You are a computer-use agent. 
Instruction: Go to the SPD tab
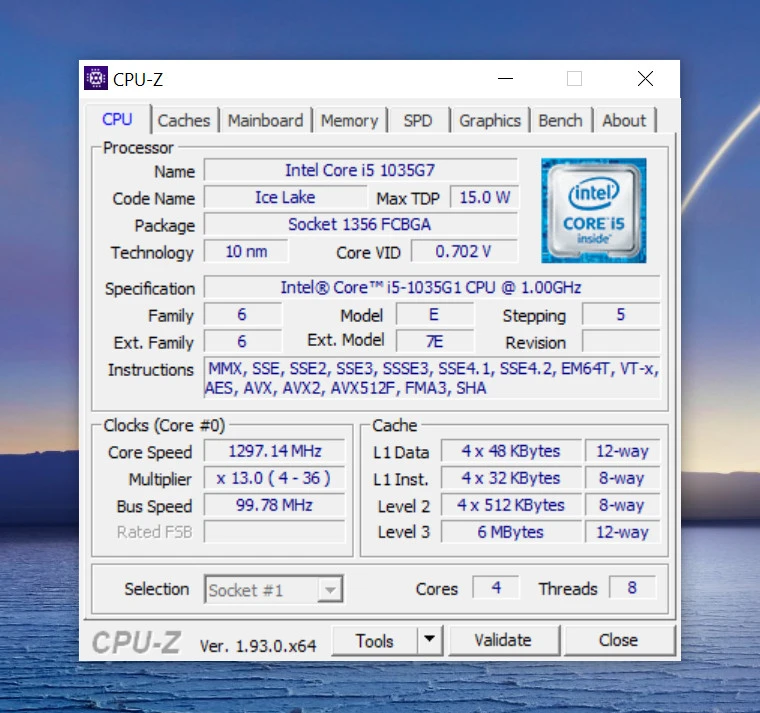point(418,120)
